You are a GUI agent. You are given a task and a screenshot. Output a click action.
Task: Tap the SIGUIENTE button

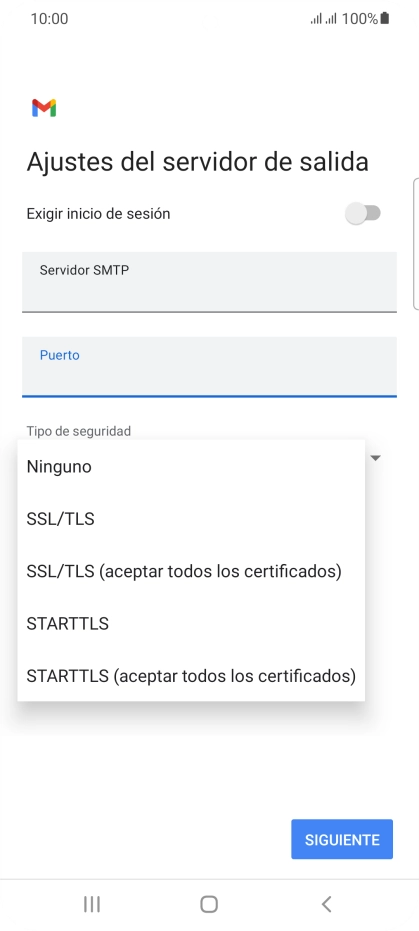point(342,839)
